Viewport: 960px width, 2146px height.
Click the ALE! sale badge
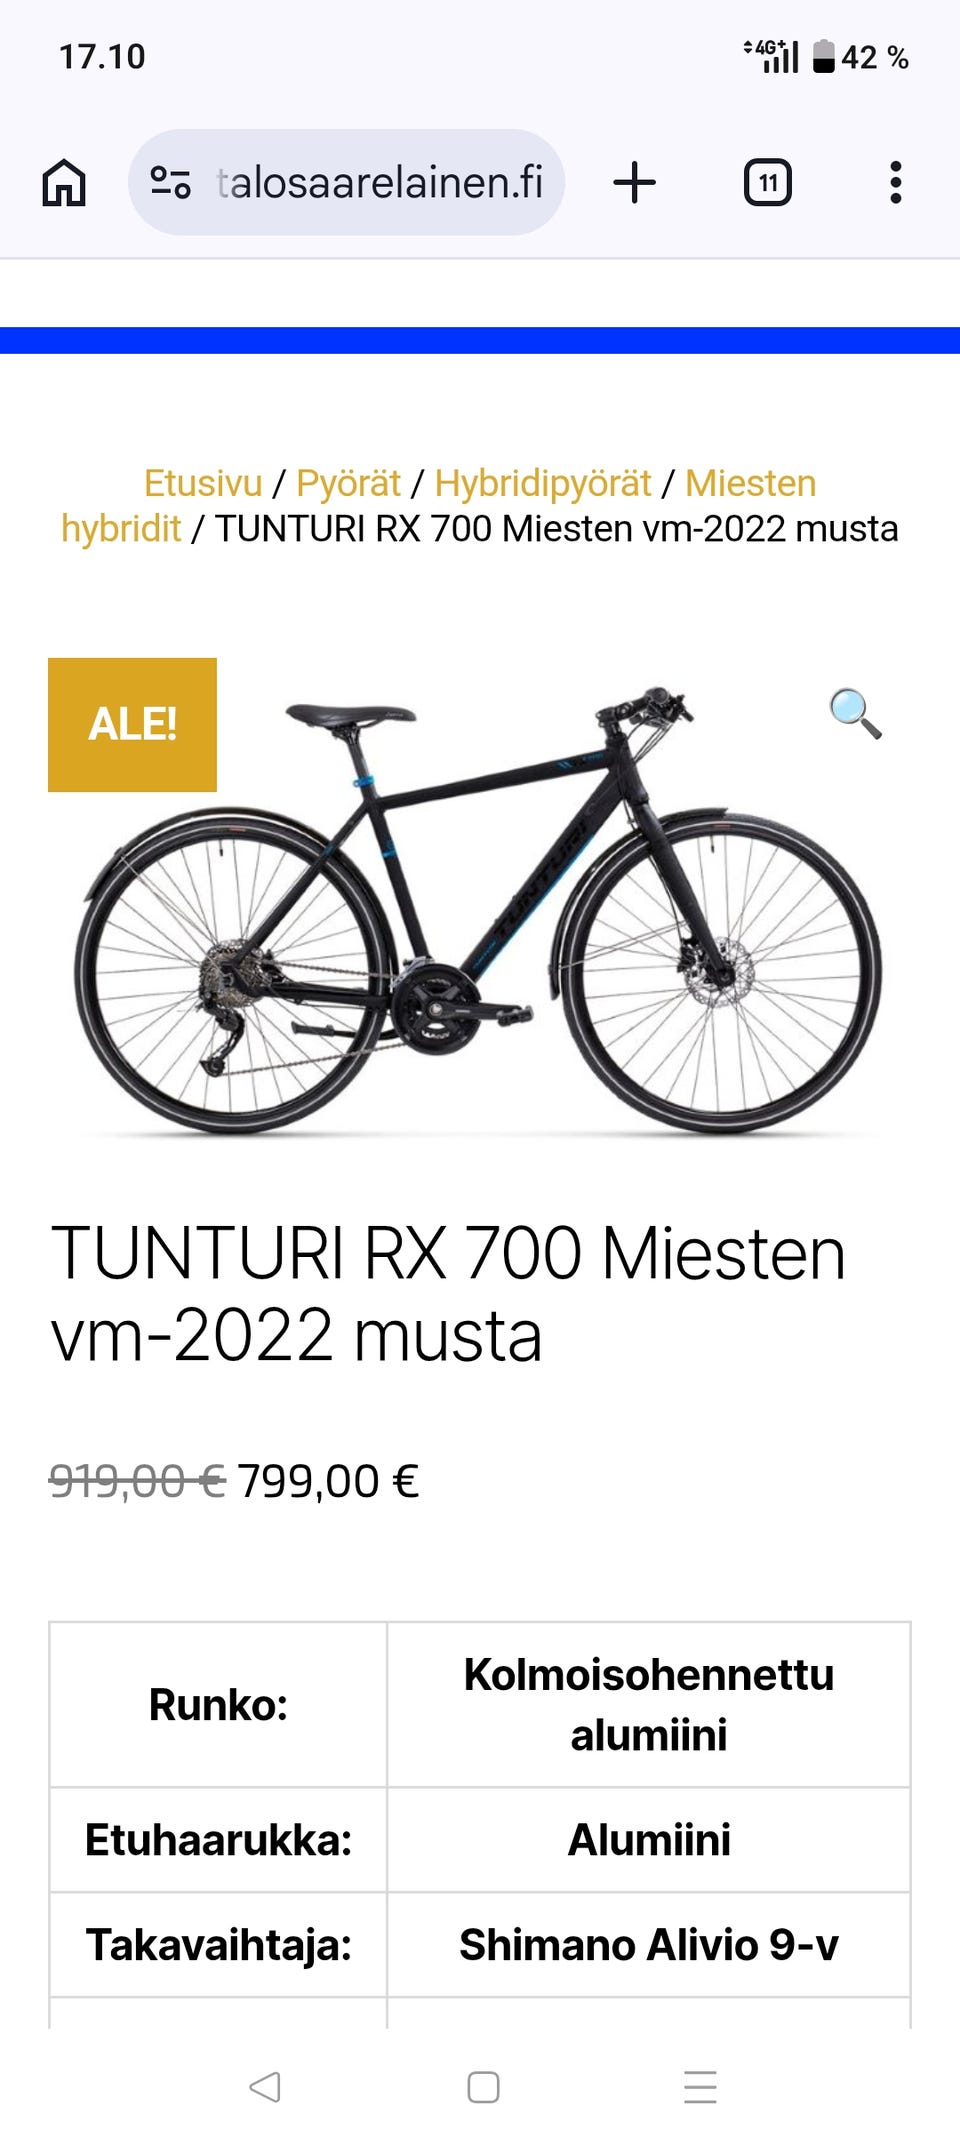pyautogui.click(x=132, y=725)
